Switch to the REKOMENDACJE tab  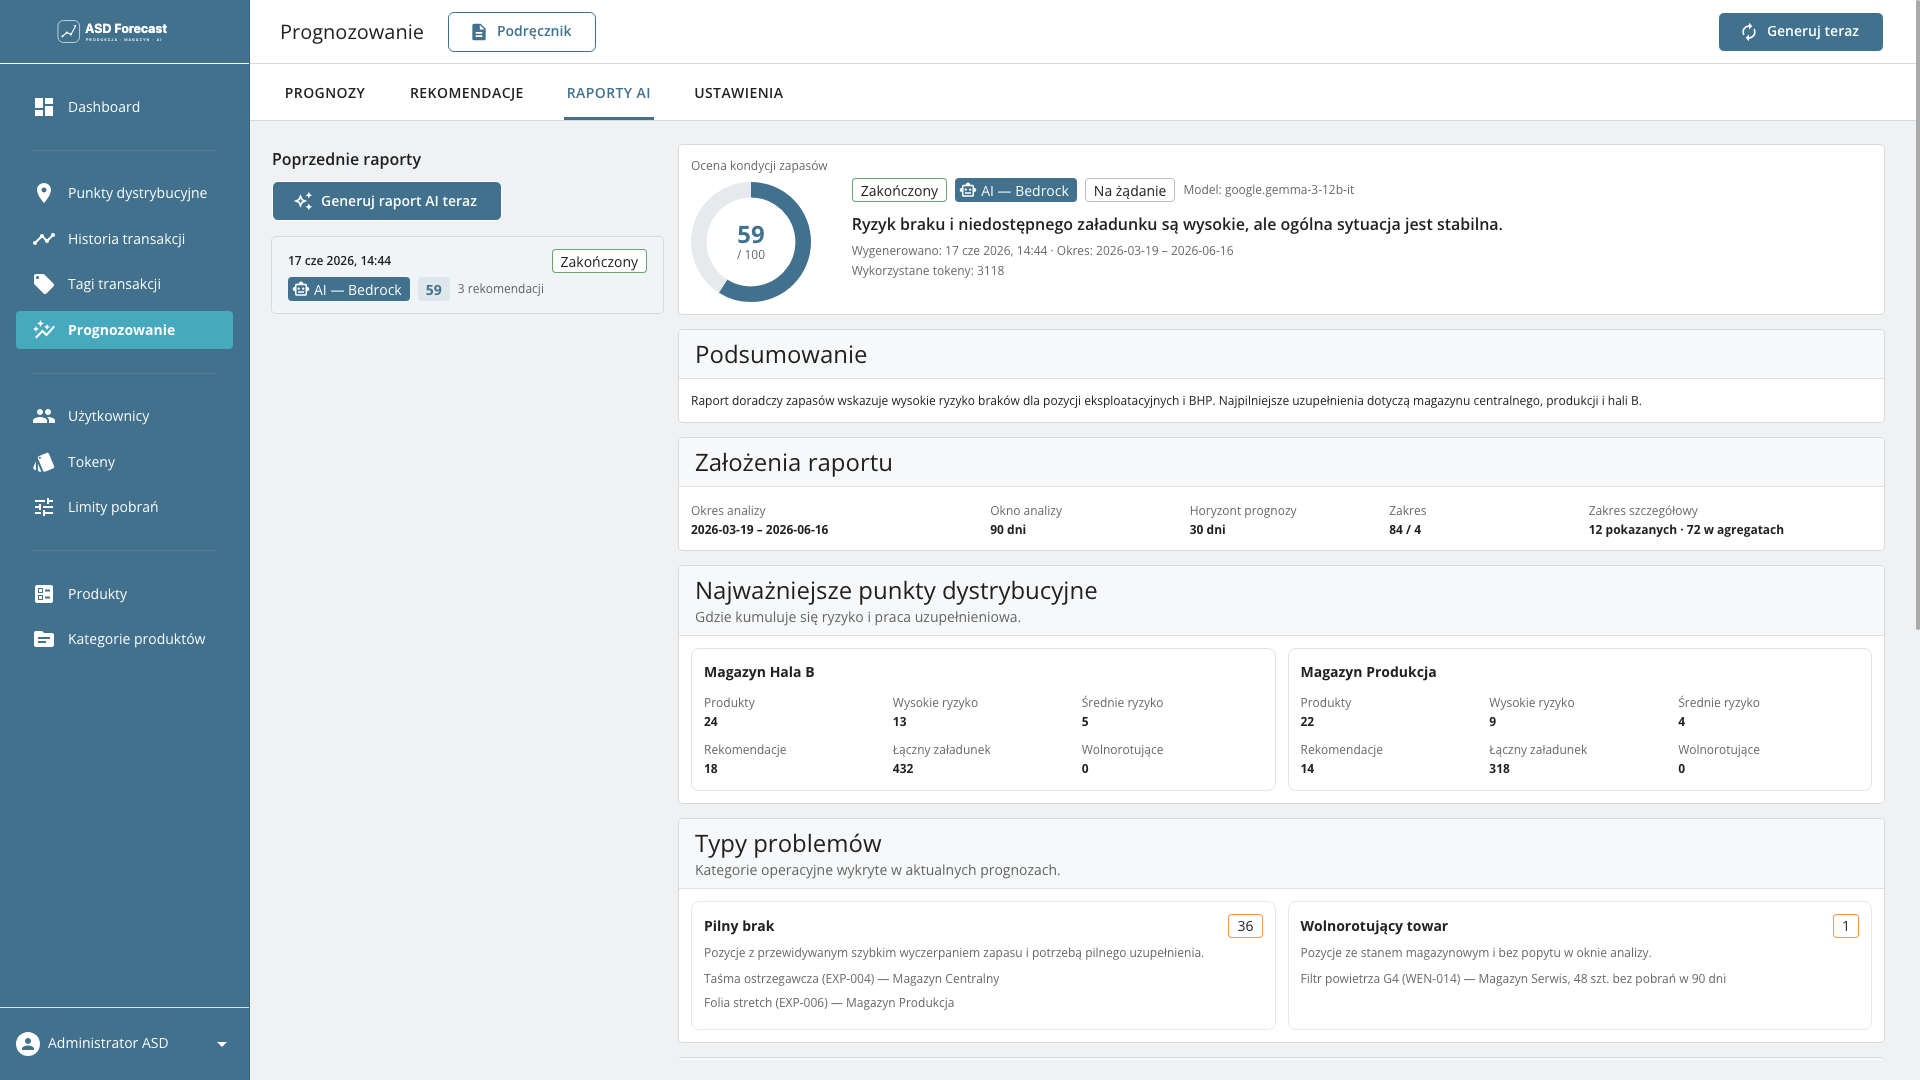[466, 93]
